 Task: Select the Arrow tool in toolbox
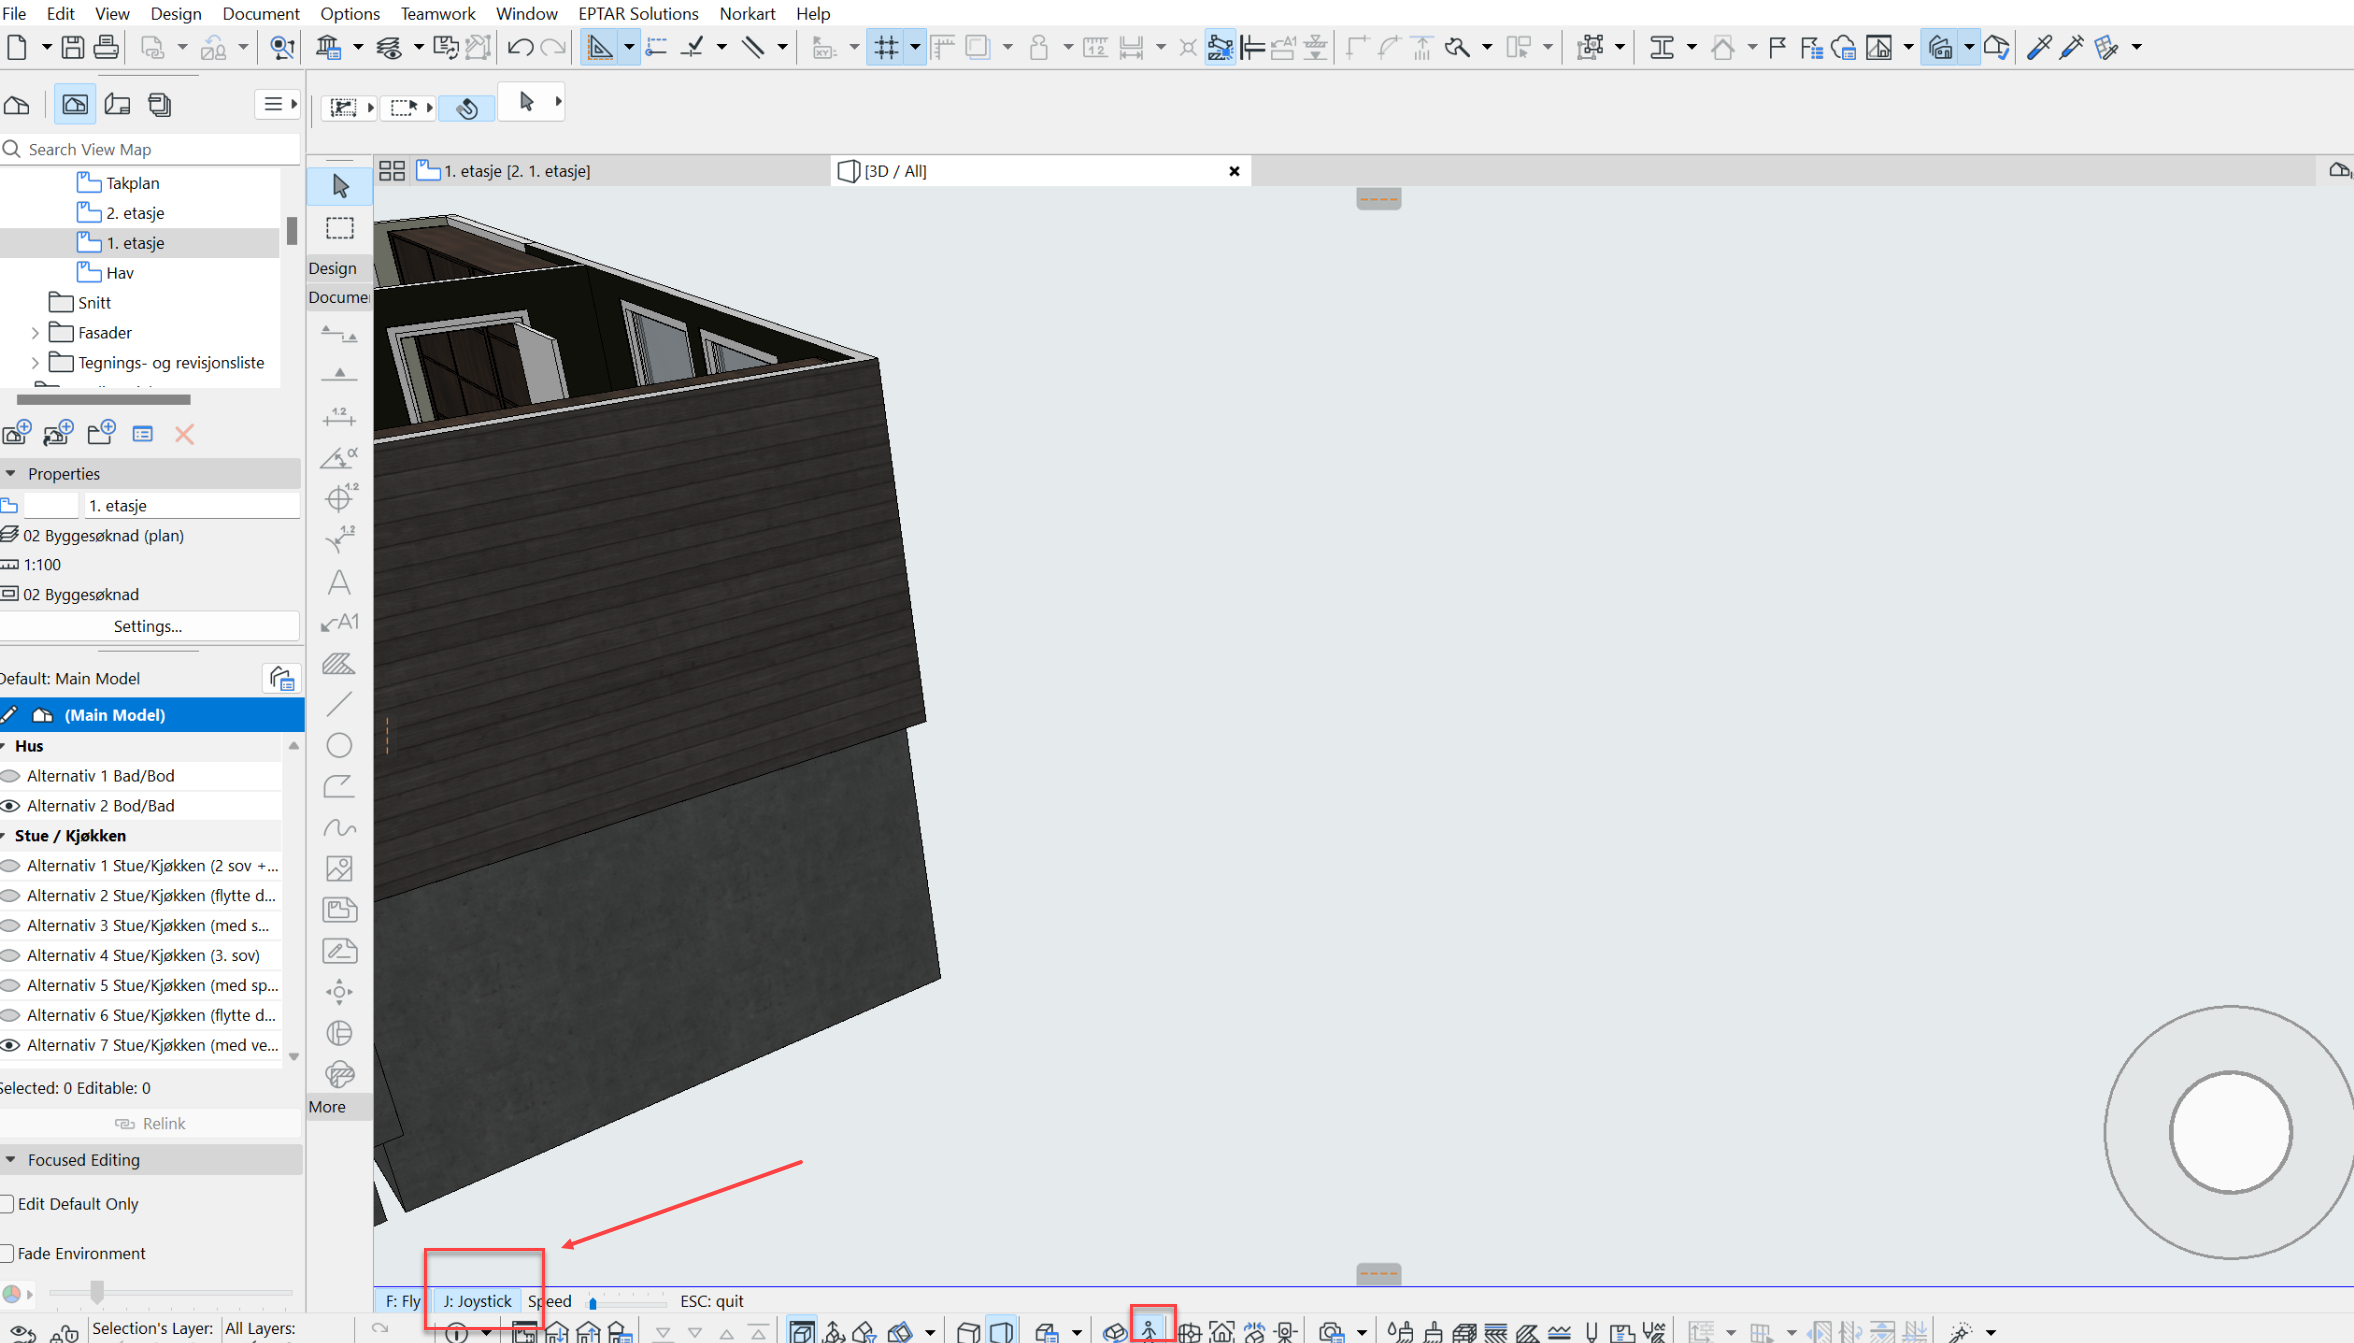click(340, 186)
